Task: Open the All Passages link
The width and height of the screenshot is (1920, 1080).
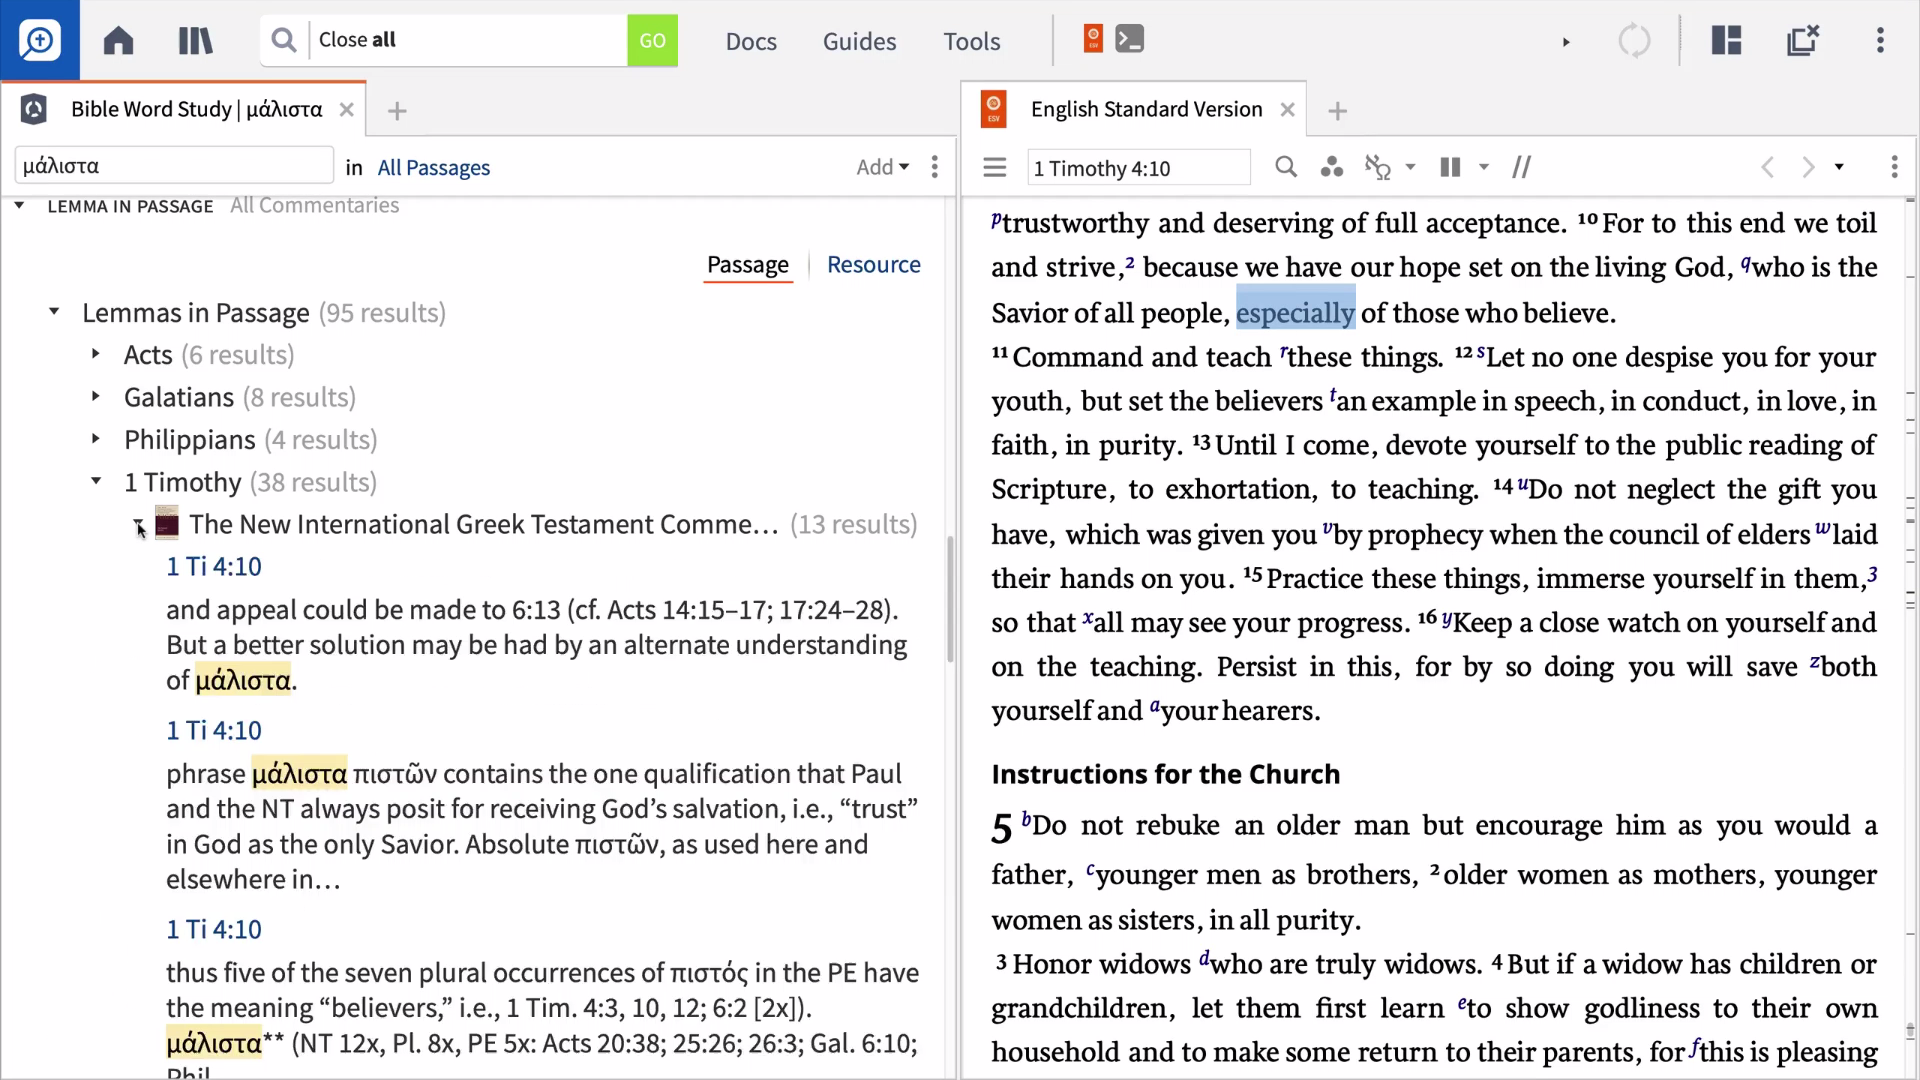Action: click(x=433, y=167)
